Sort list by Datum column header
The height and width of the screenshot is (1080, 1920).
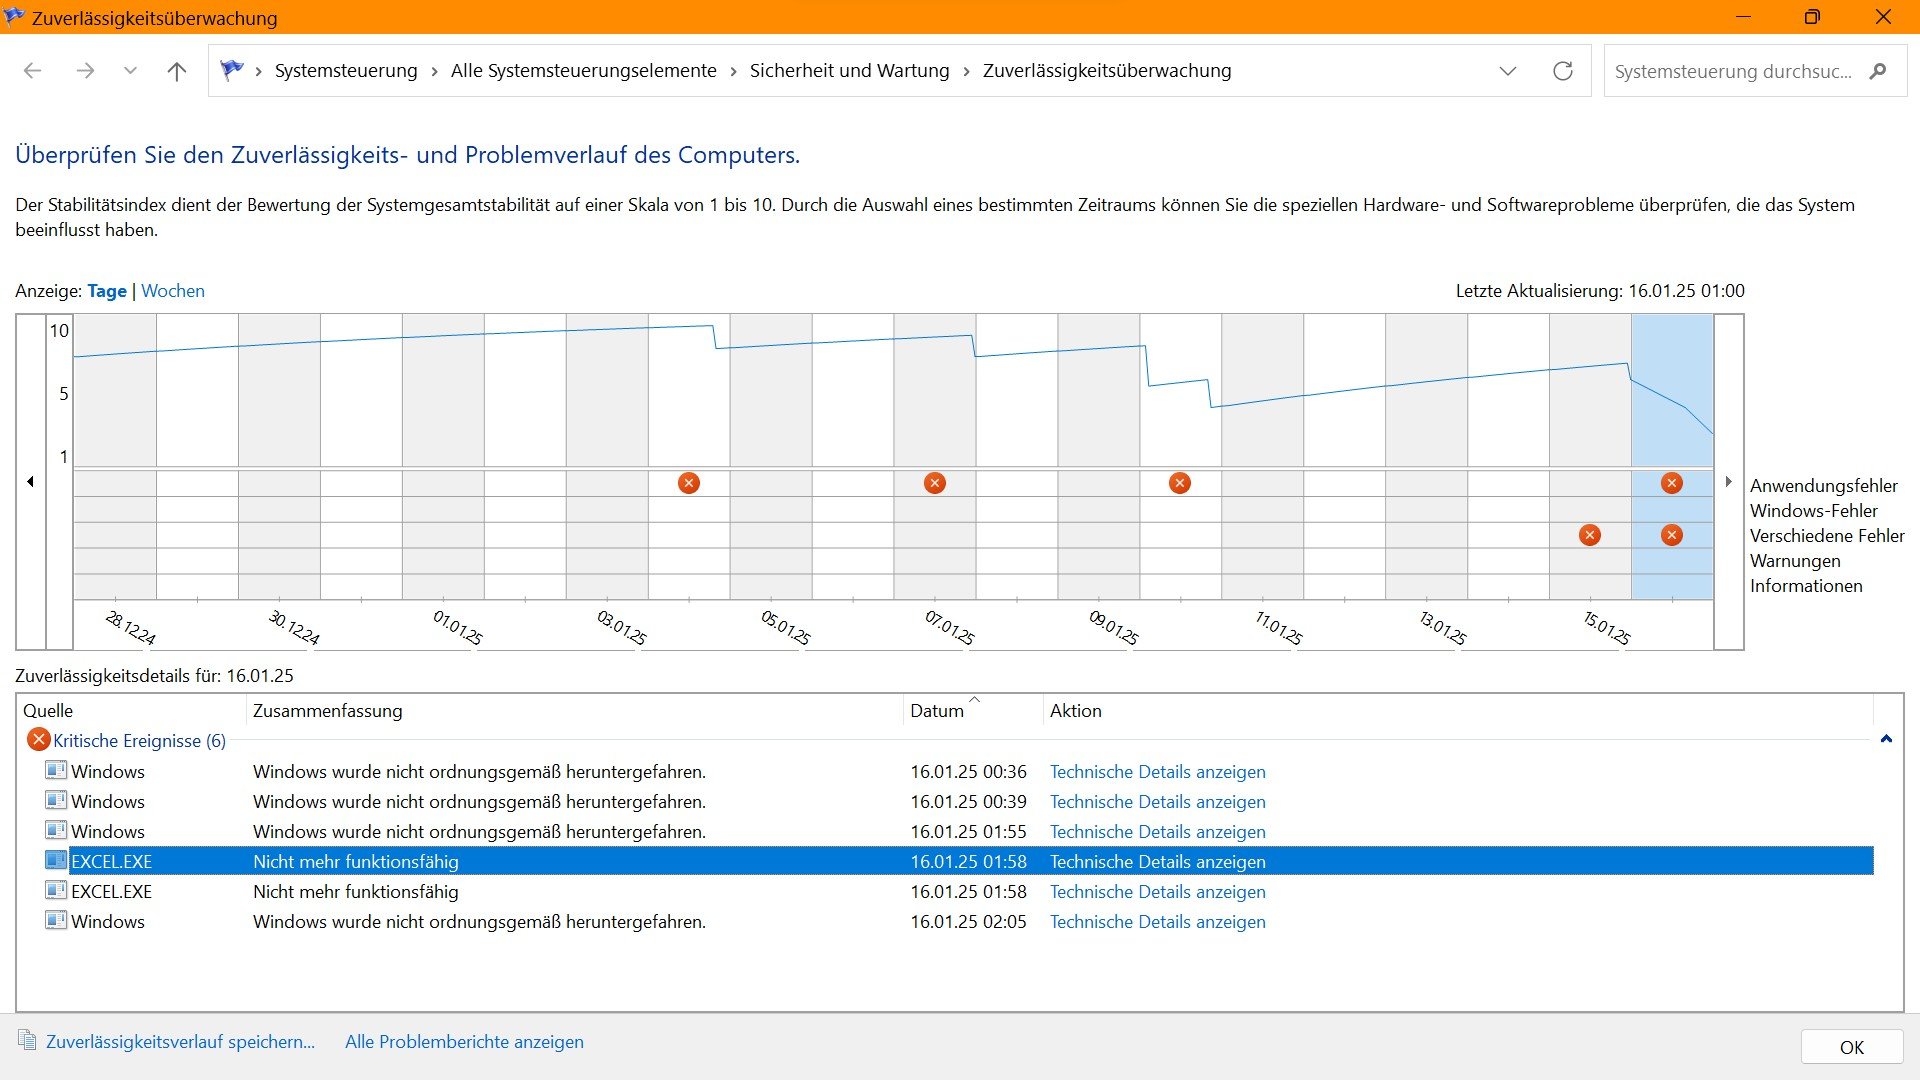click(937, 711)
